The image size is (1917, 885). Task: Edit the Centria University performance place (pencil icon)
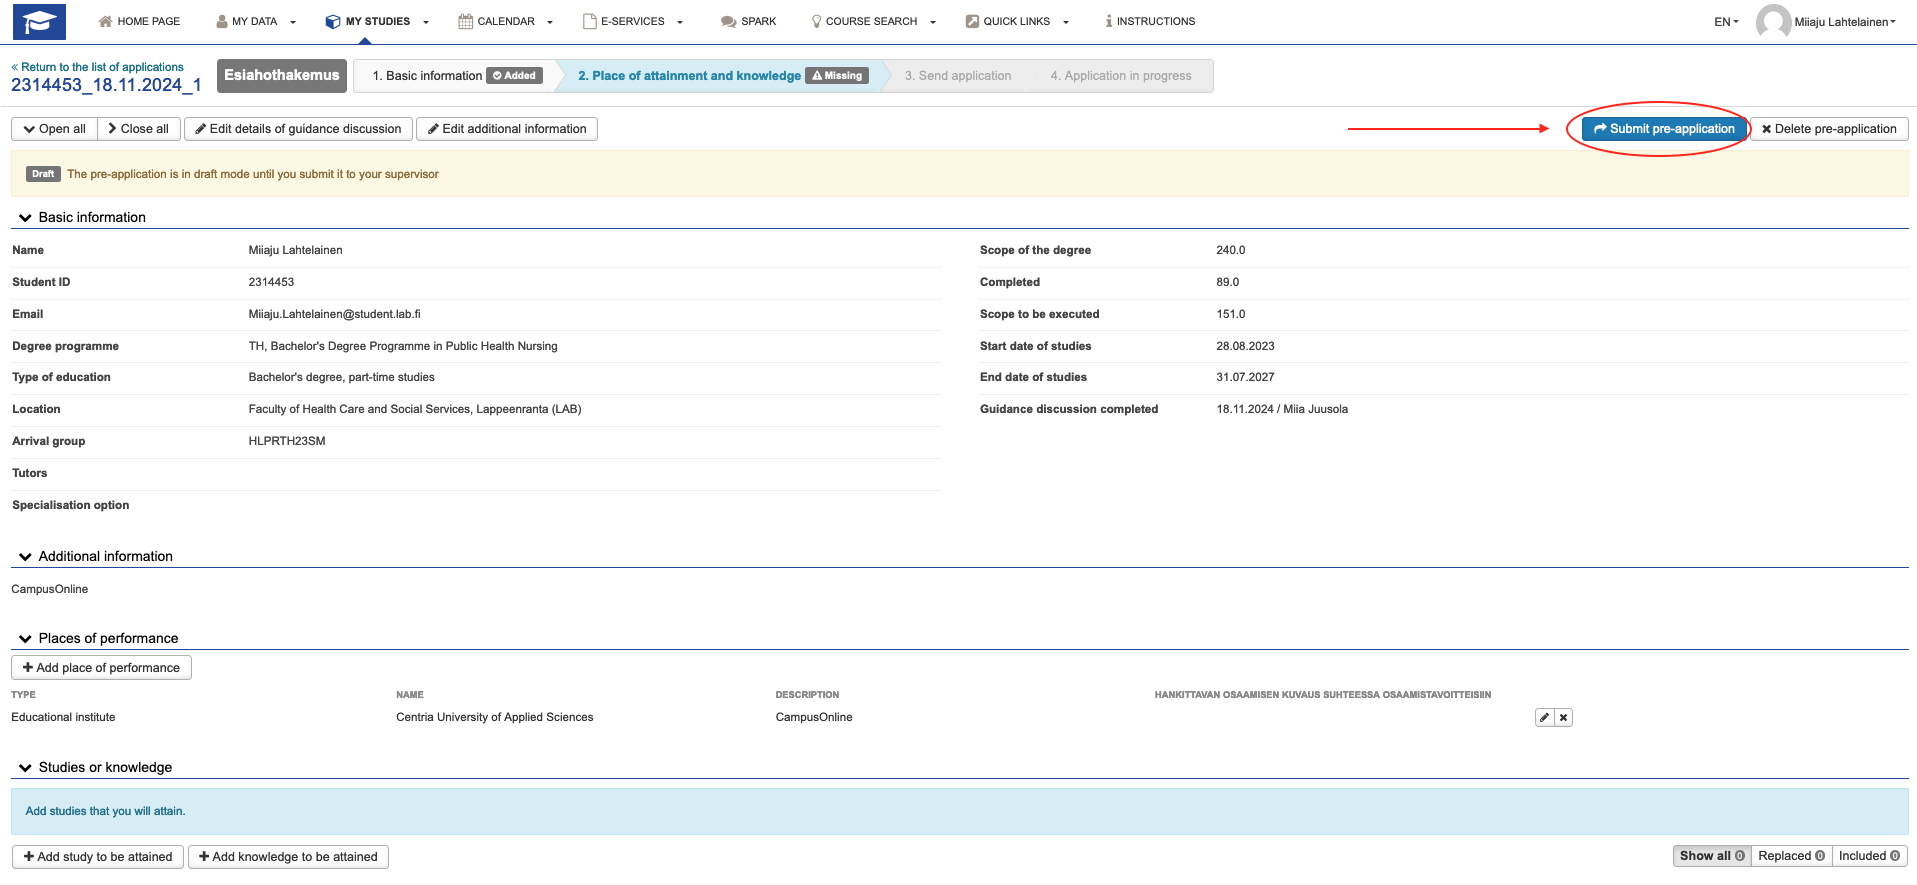pos(1544,717)
